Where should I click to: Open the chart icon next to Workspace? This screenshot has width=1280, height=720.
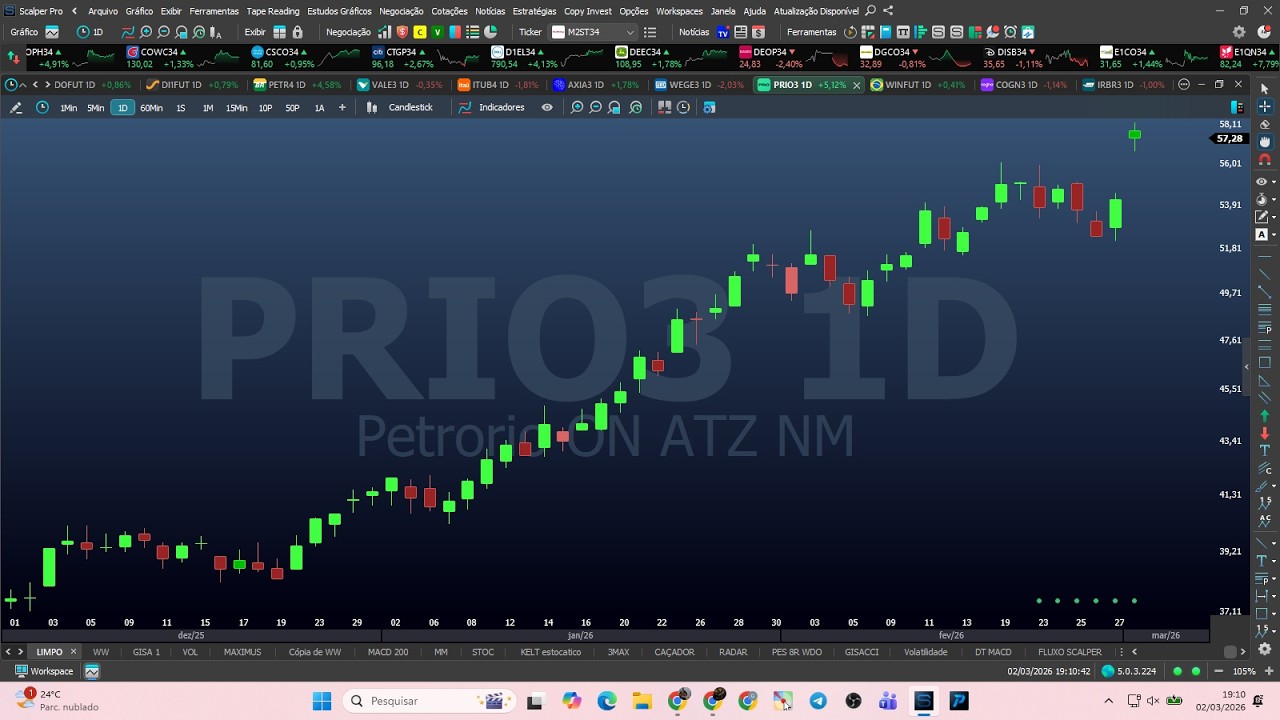[92, 671]
